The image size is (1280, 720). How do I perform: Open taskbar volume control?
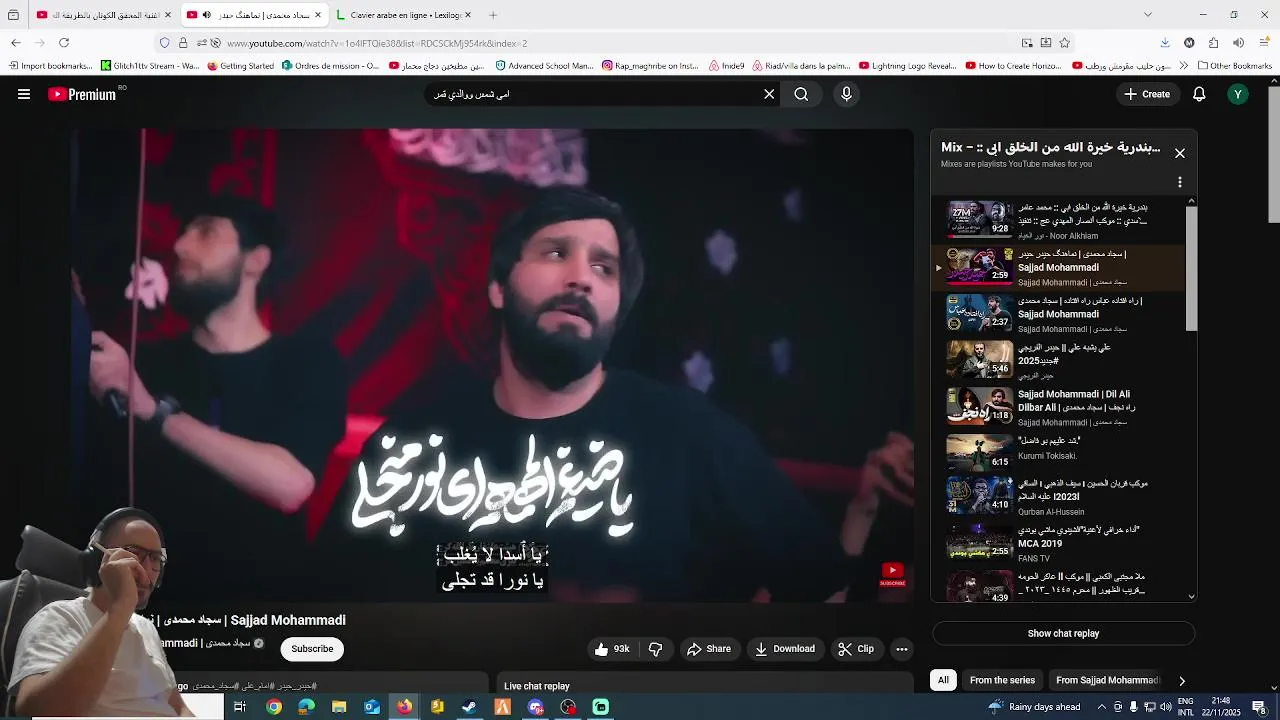pyautogui.click(x=1166, y=707)
